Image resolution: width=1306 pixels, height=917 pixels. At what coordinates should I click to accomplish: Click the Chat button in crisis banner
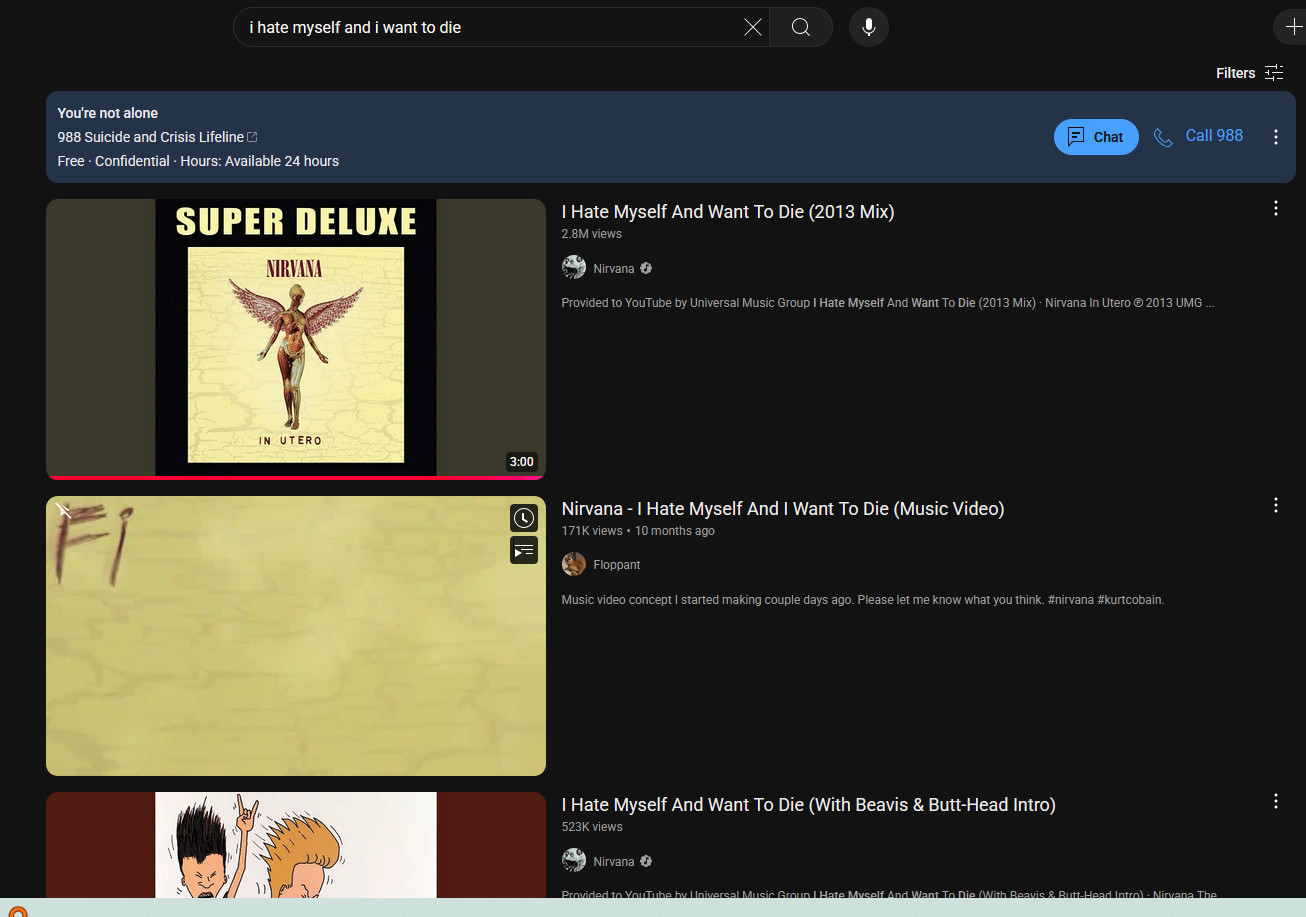tap(1096, 137)
